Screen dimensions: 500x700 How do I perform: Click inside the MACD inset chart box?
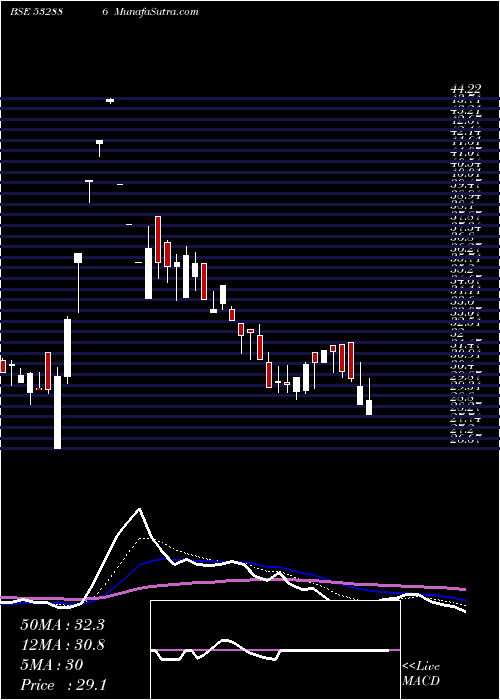[275, 650]
